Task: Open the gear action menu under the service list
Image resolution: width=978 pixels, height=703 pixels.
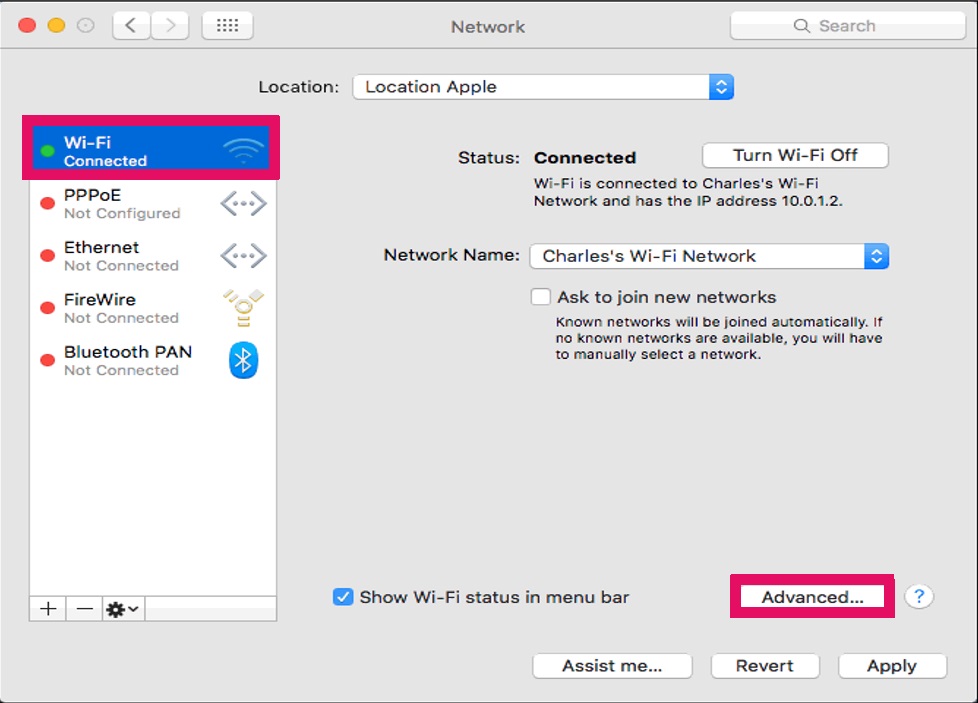Action: point(123,608)
